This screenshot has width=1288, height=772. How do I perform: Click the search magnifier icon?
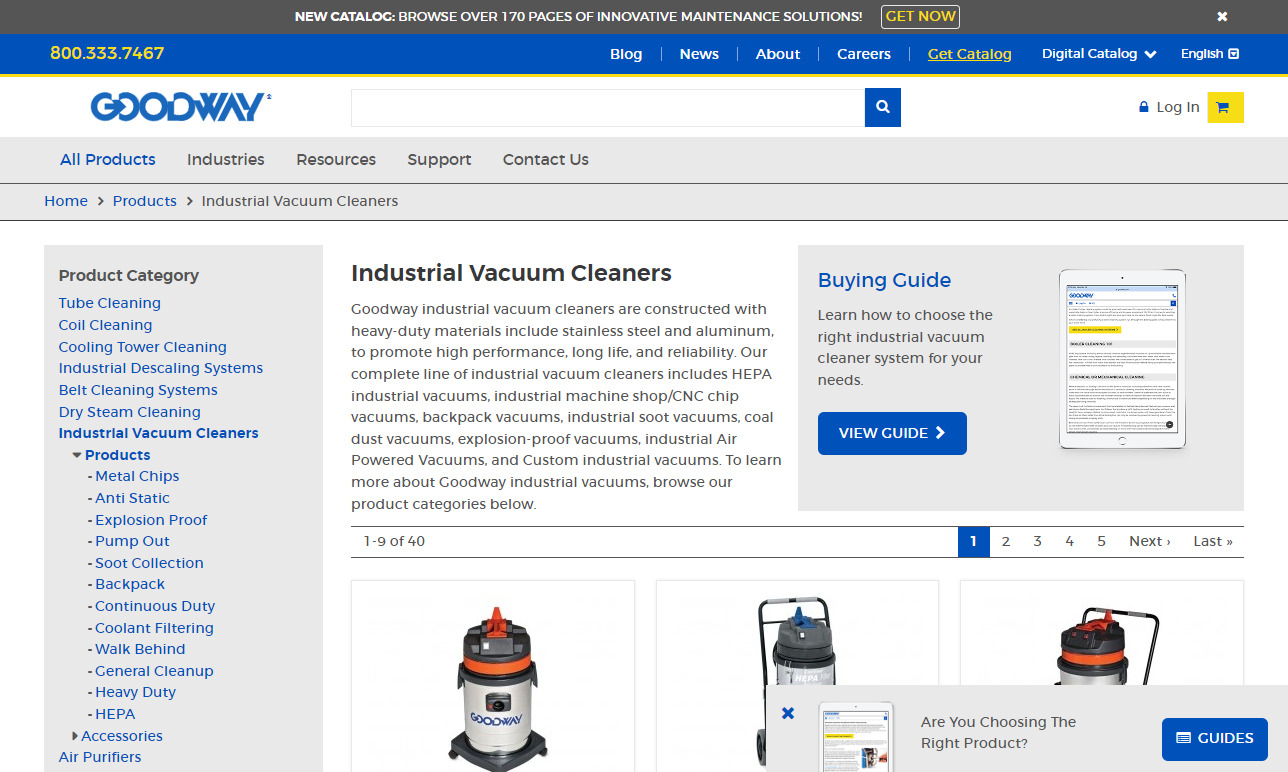(882, 107)
